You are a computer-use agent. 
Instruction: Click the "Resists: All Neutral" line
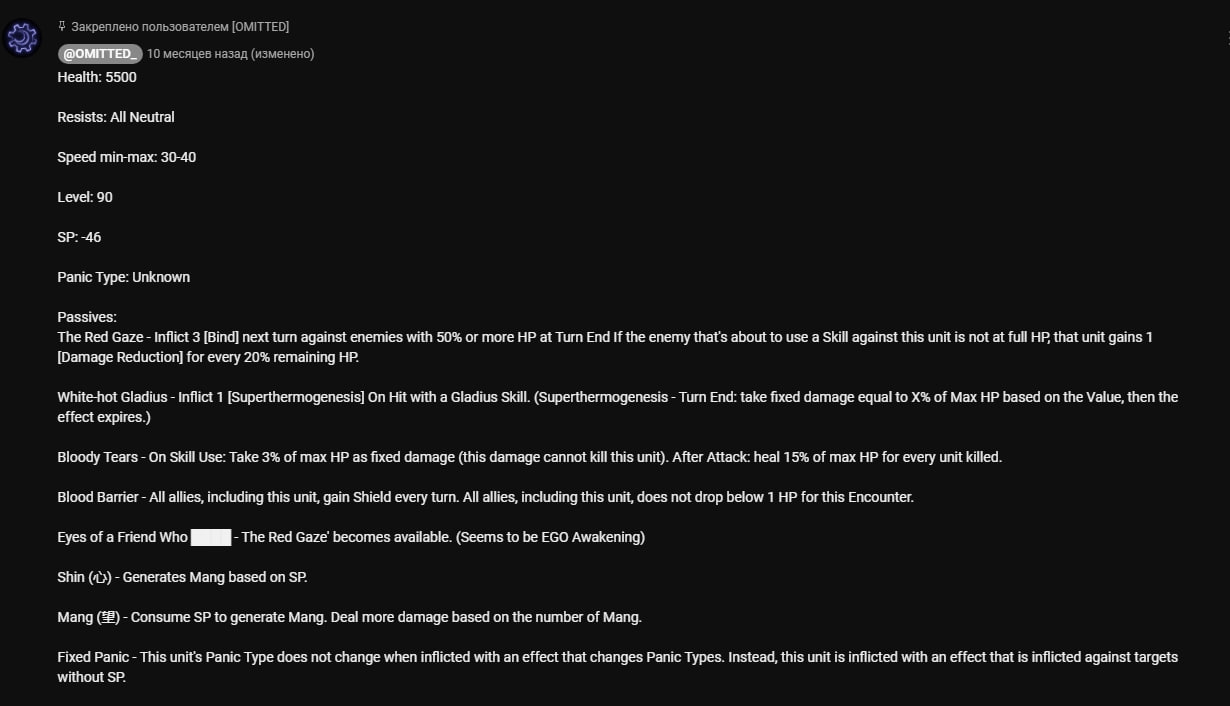coord(116,117)
